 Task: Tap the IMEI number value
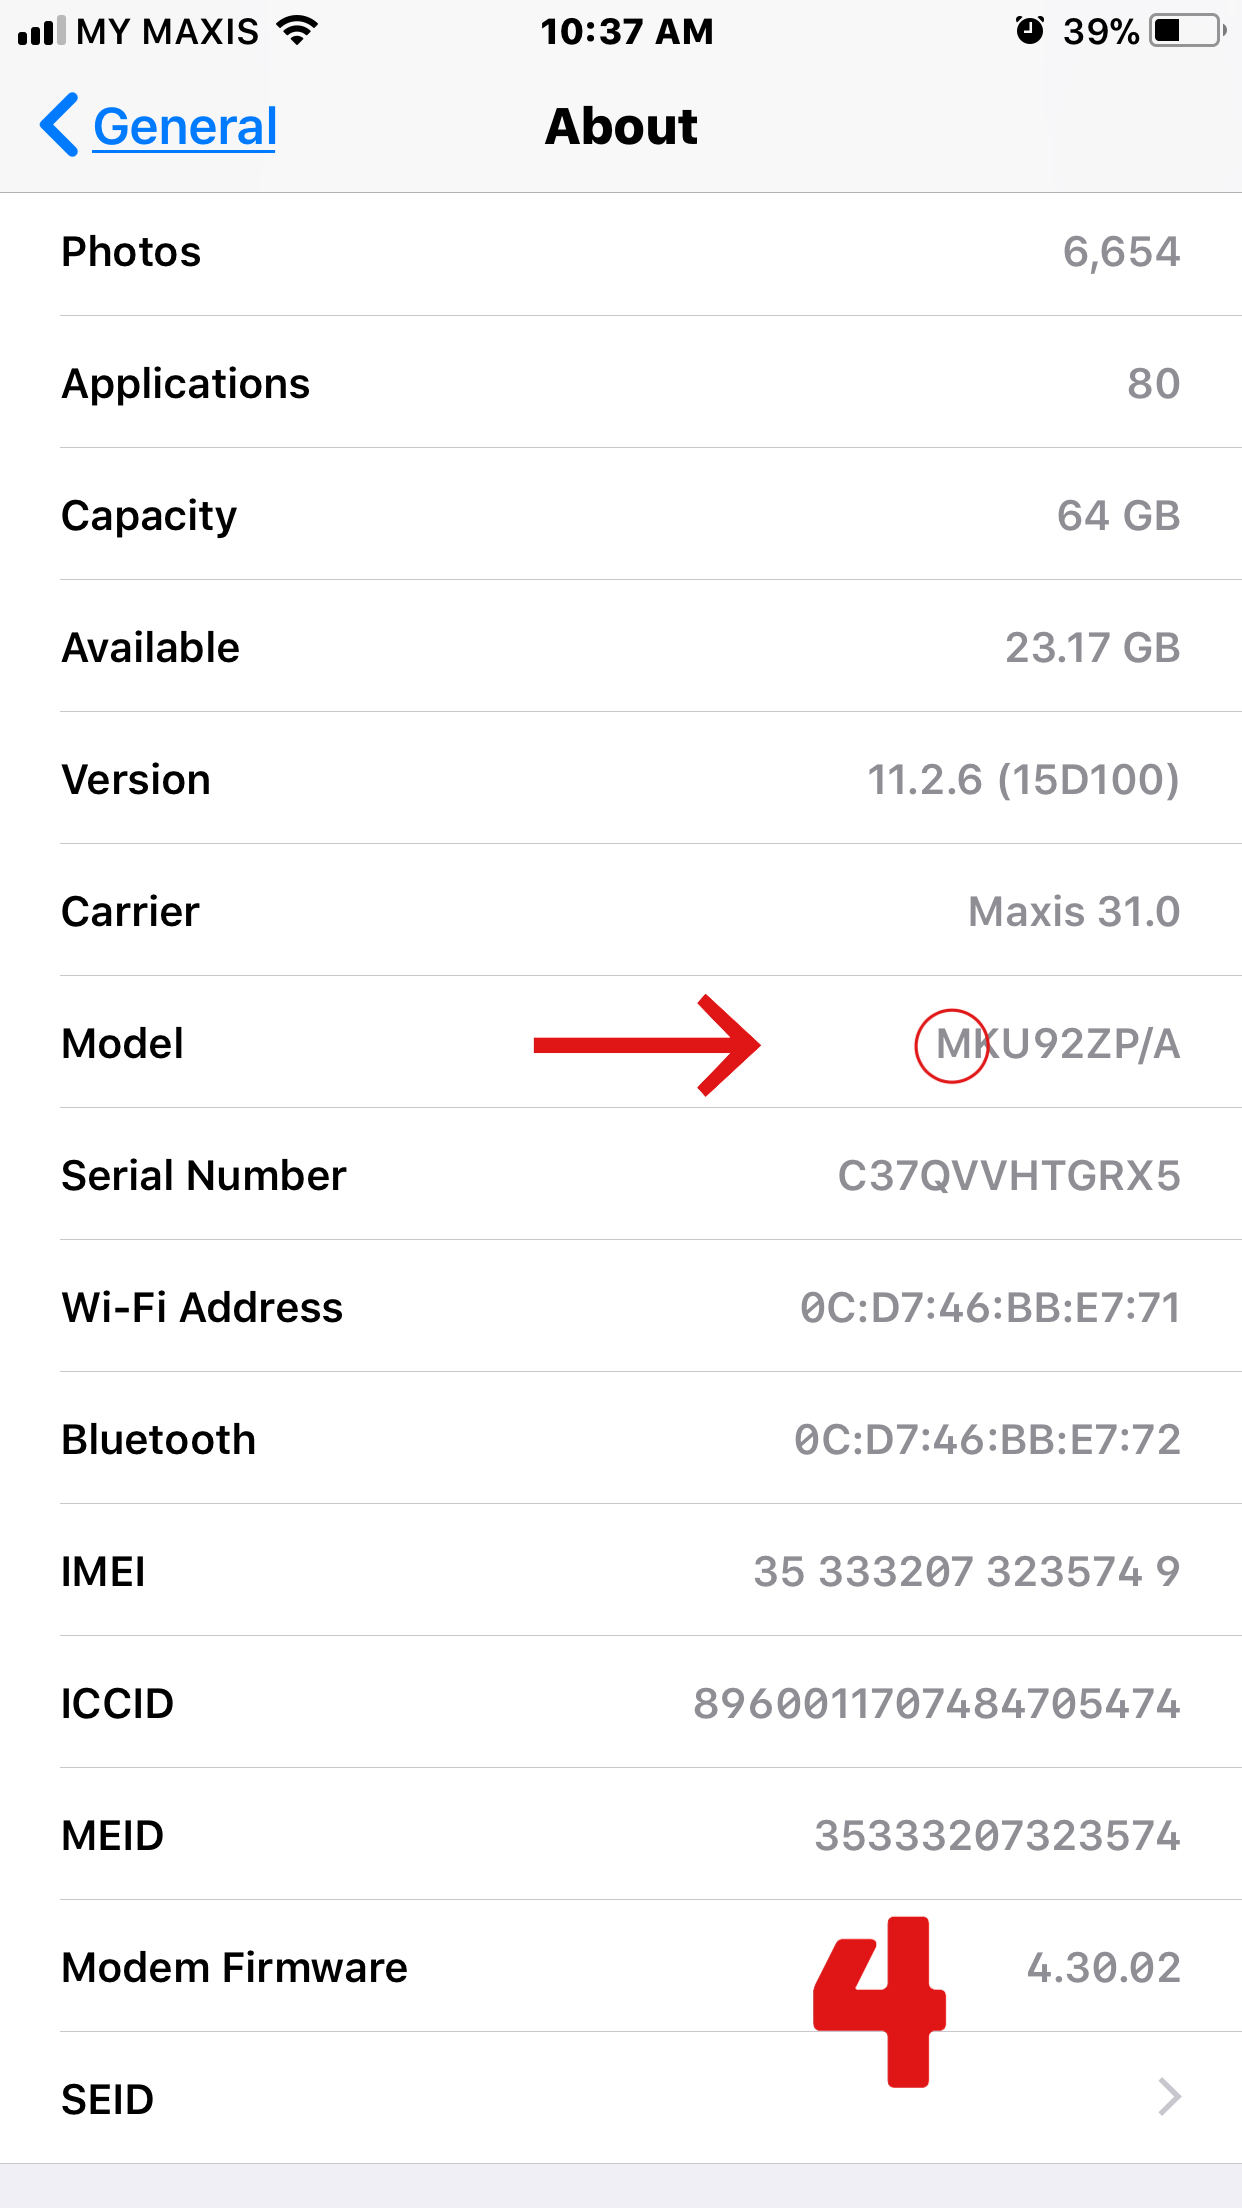pyautogui.click(x=967, y=1572)
